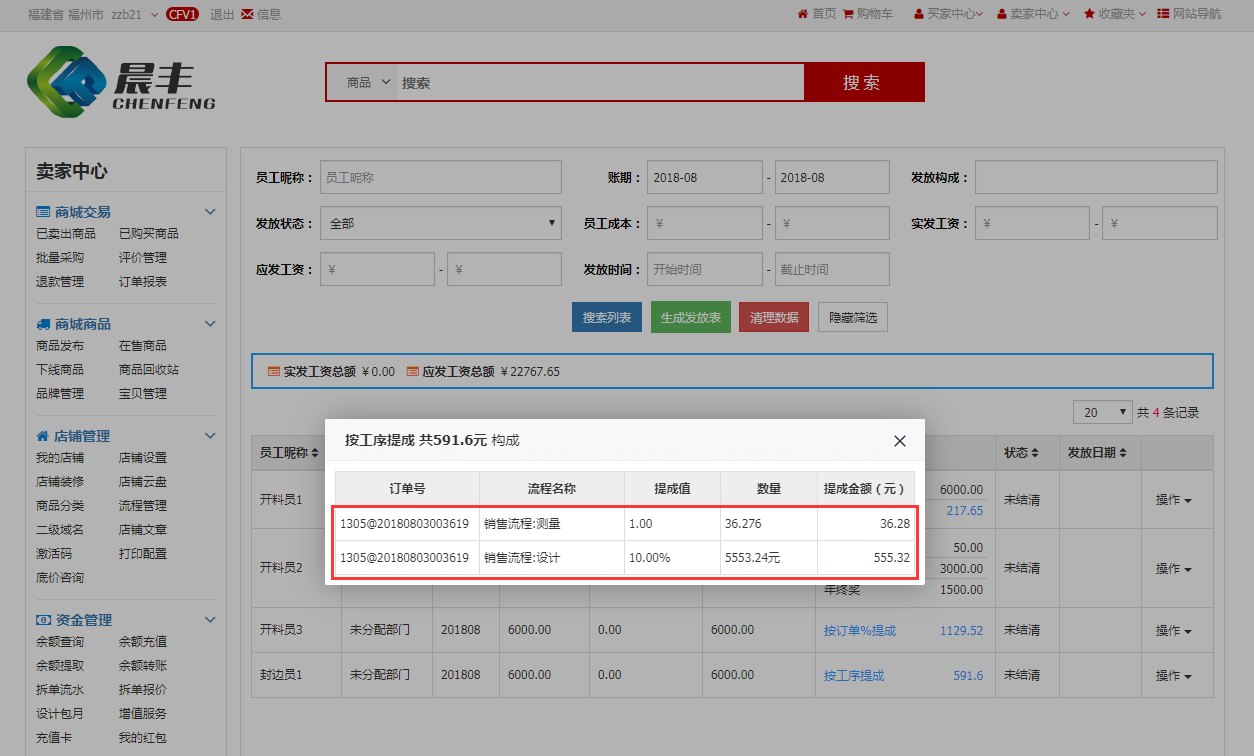
Task: Expand the 发放状态 dropdown
Action: point(440,223)
